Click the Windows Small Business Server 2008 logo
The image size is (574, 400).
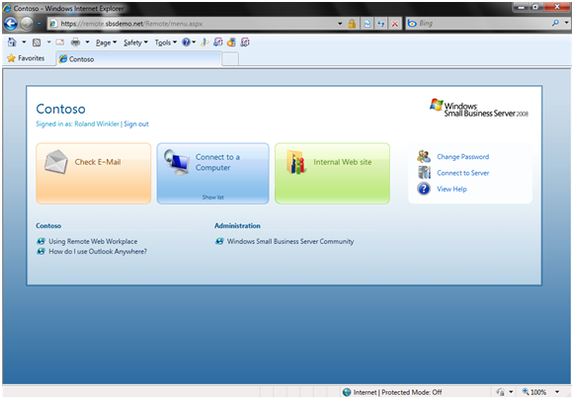coord(479,108)
